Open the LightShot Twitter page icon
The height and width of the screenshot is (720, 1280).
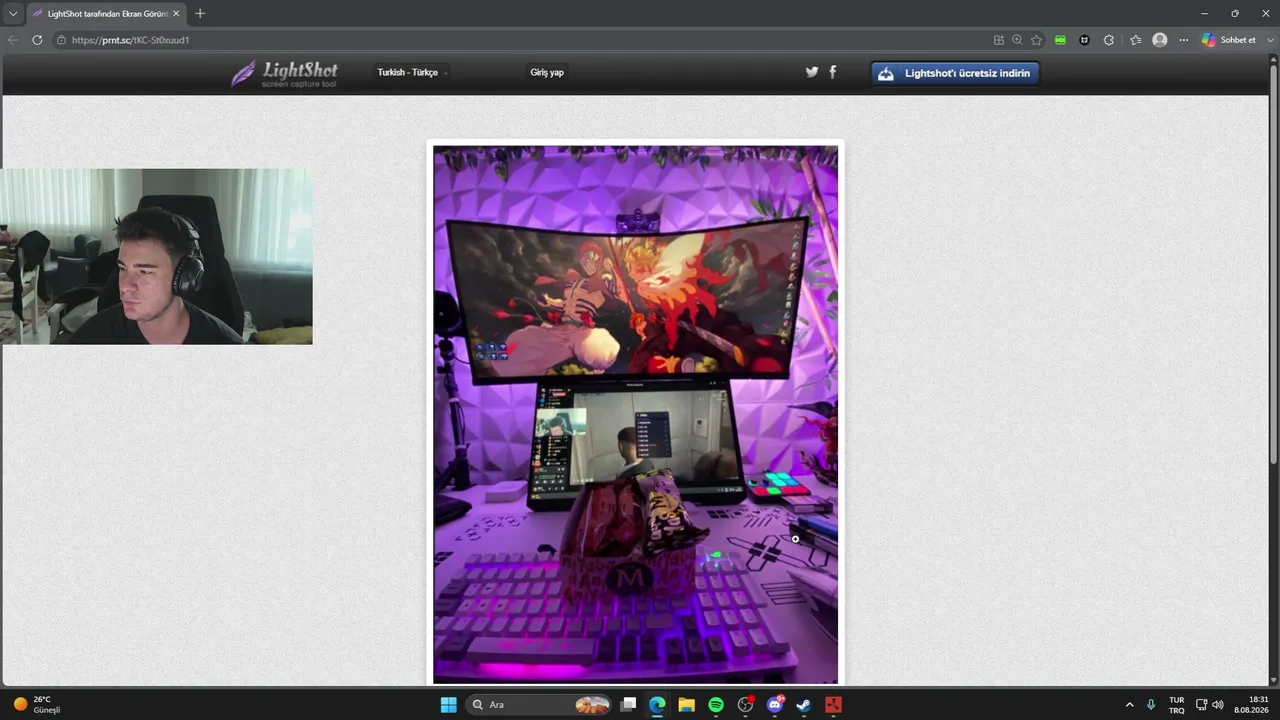pos(812,72)
